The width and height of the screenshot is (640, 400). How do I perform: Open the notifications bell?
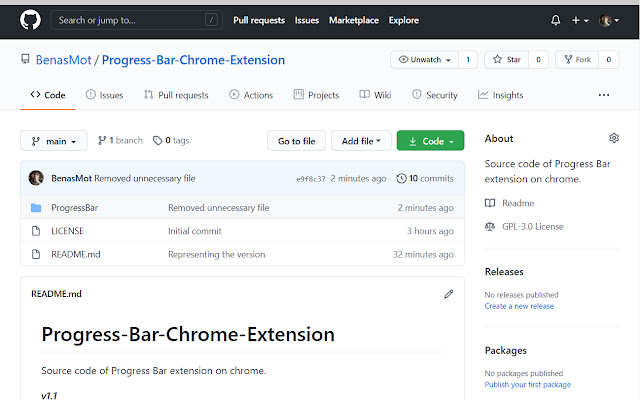[556, 20]
